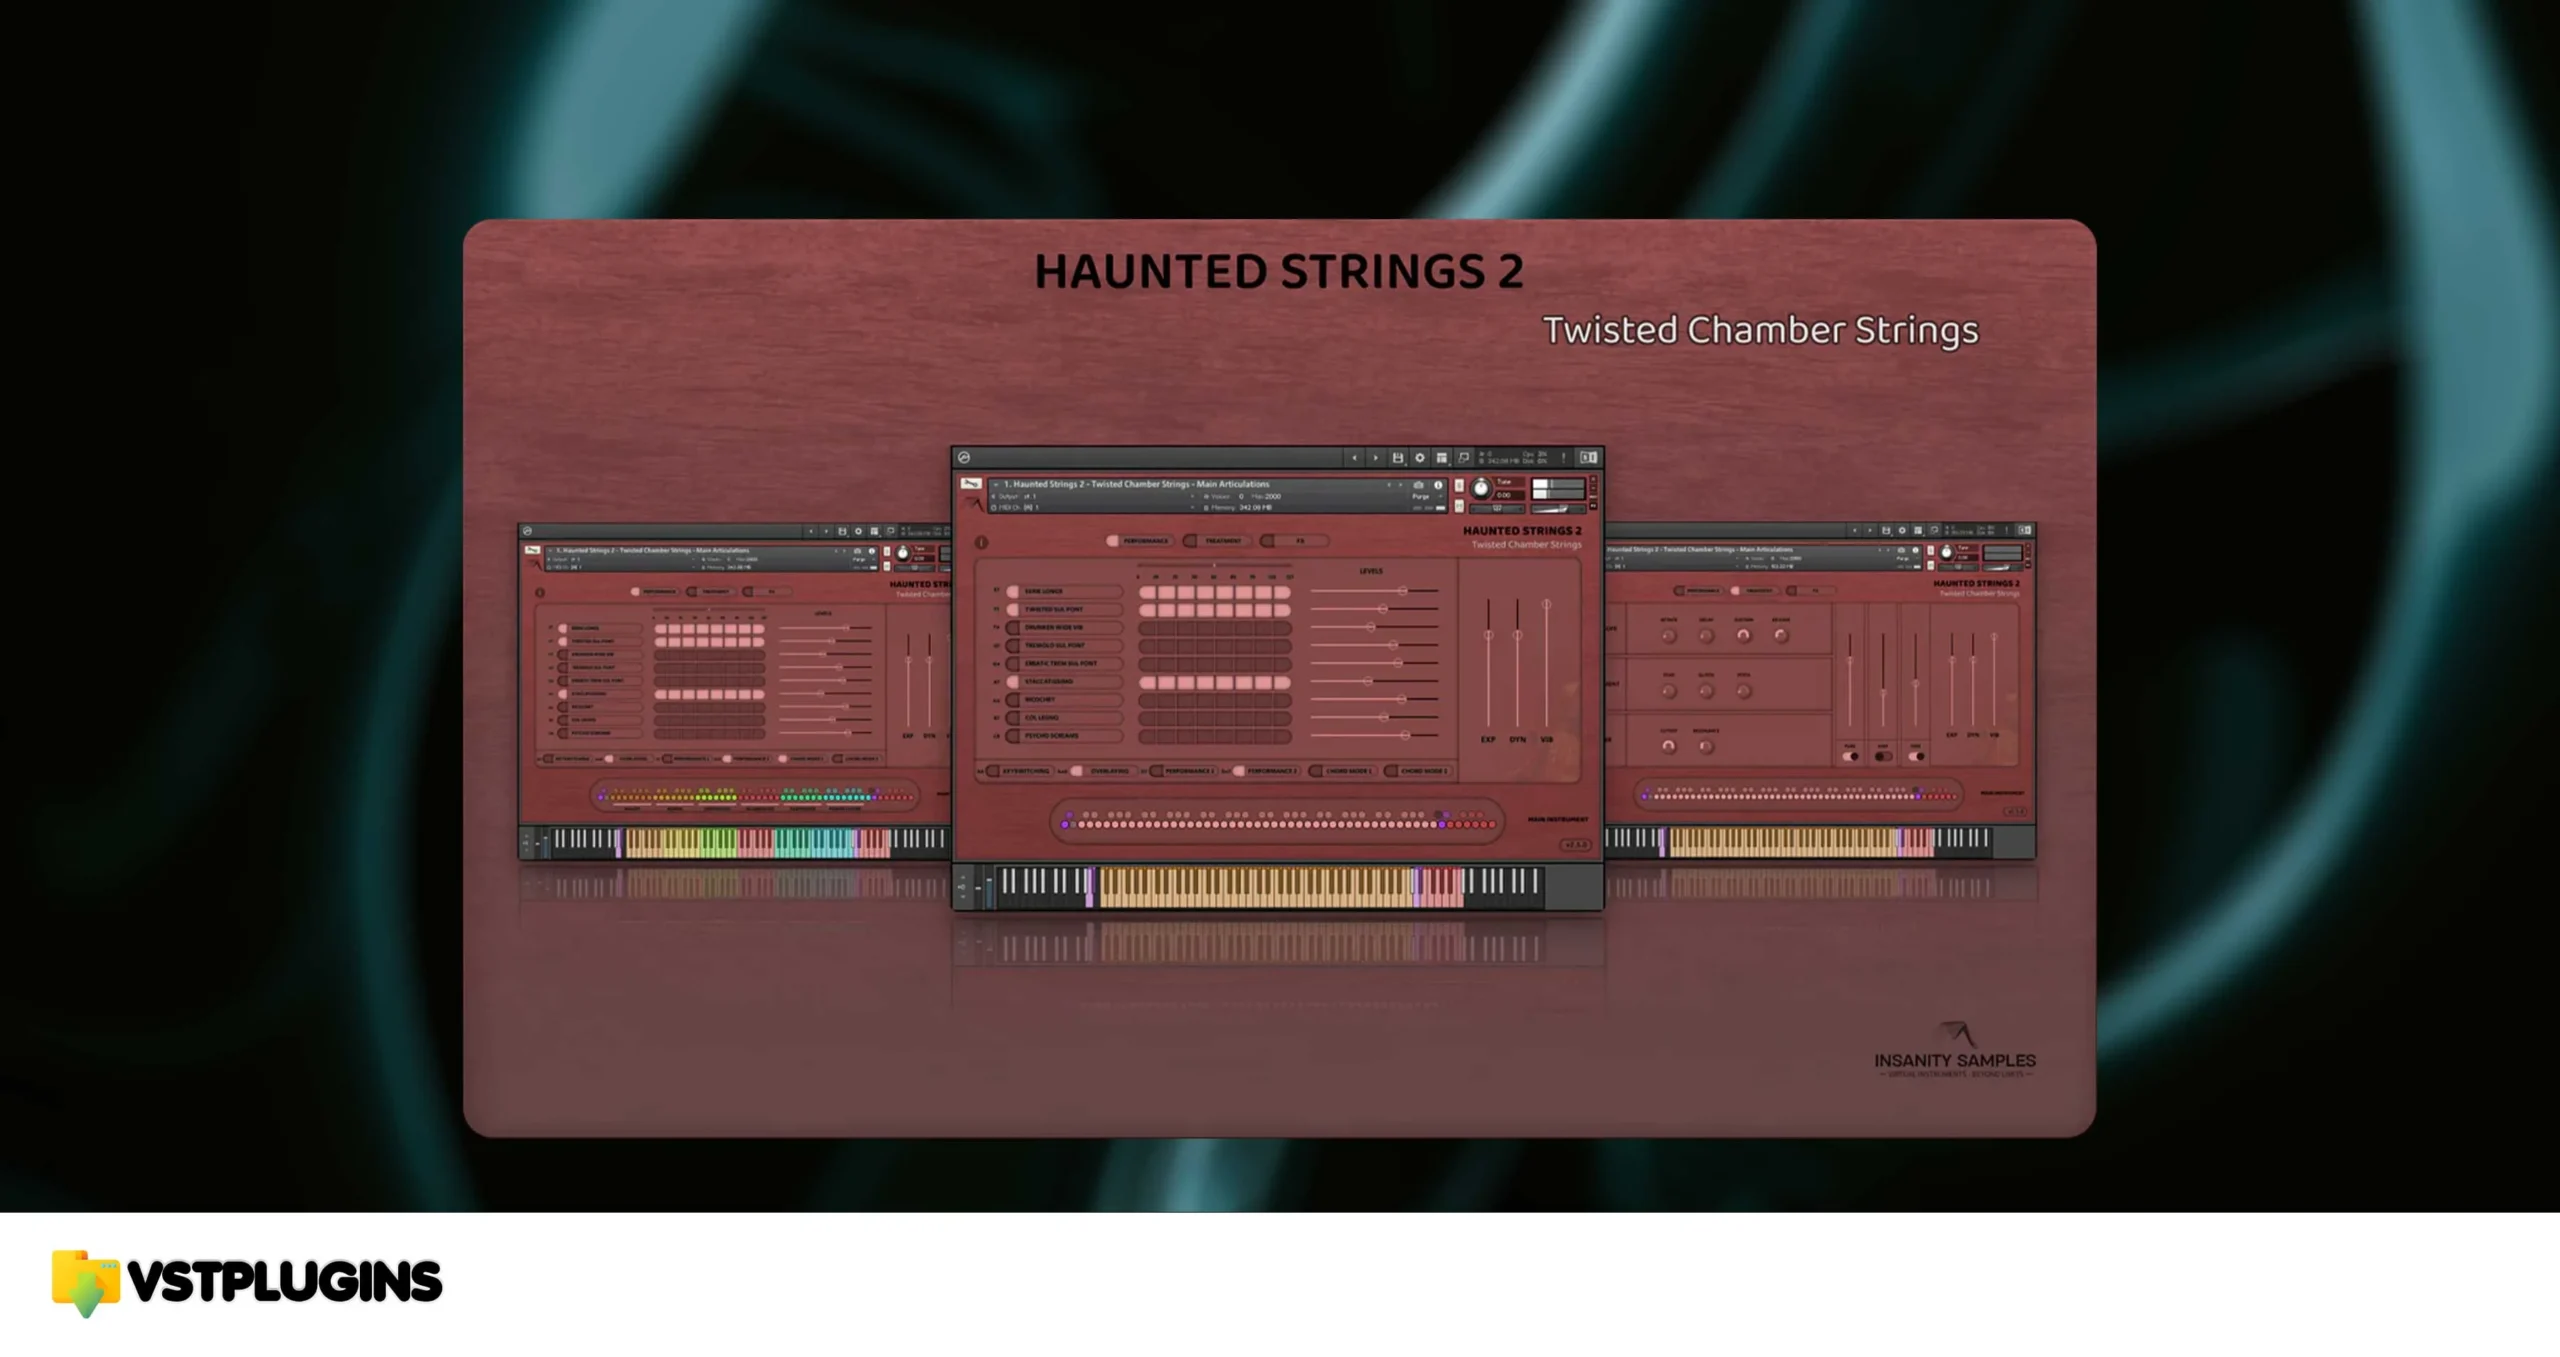Open the floppy-disk save menu in center window
This screenshot has height=1357, width=2560.
1398,458
